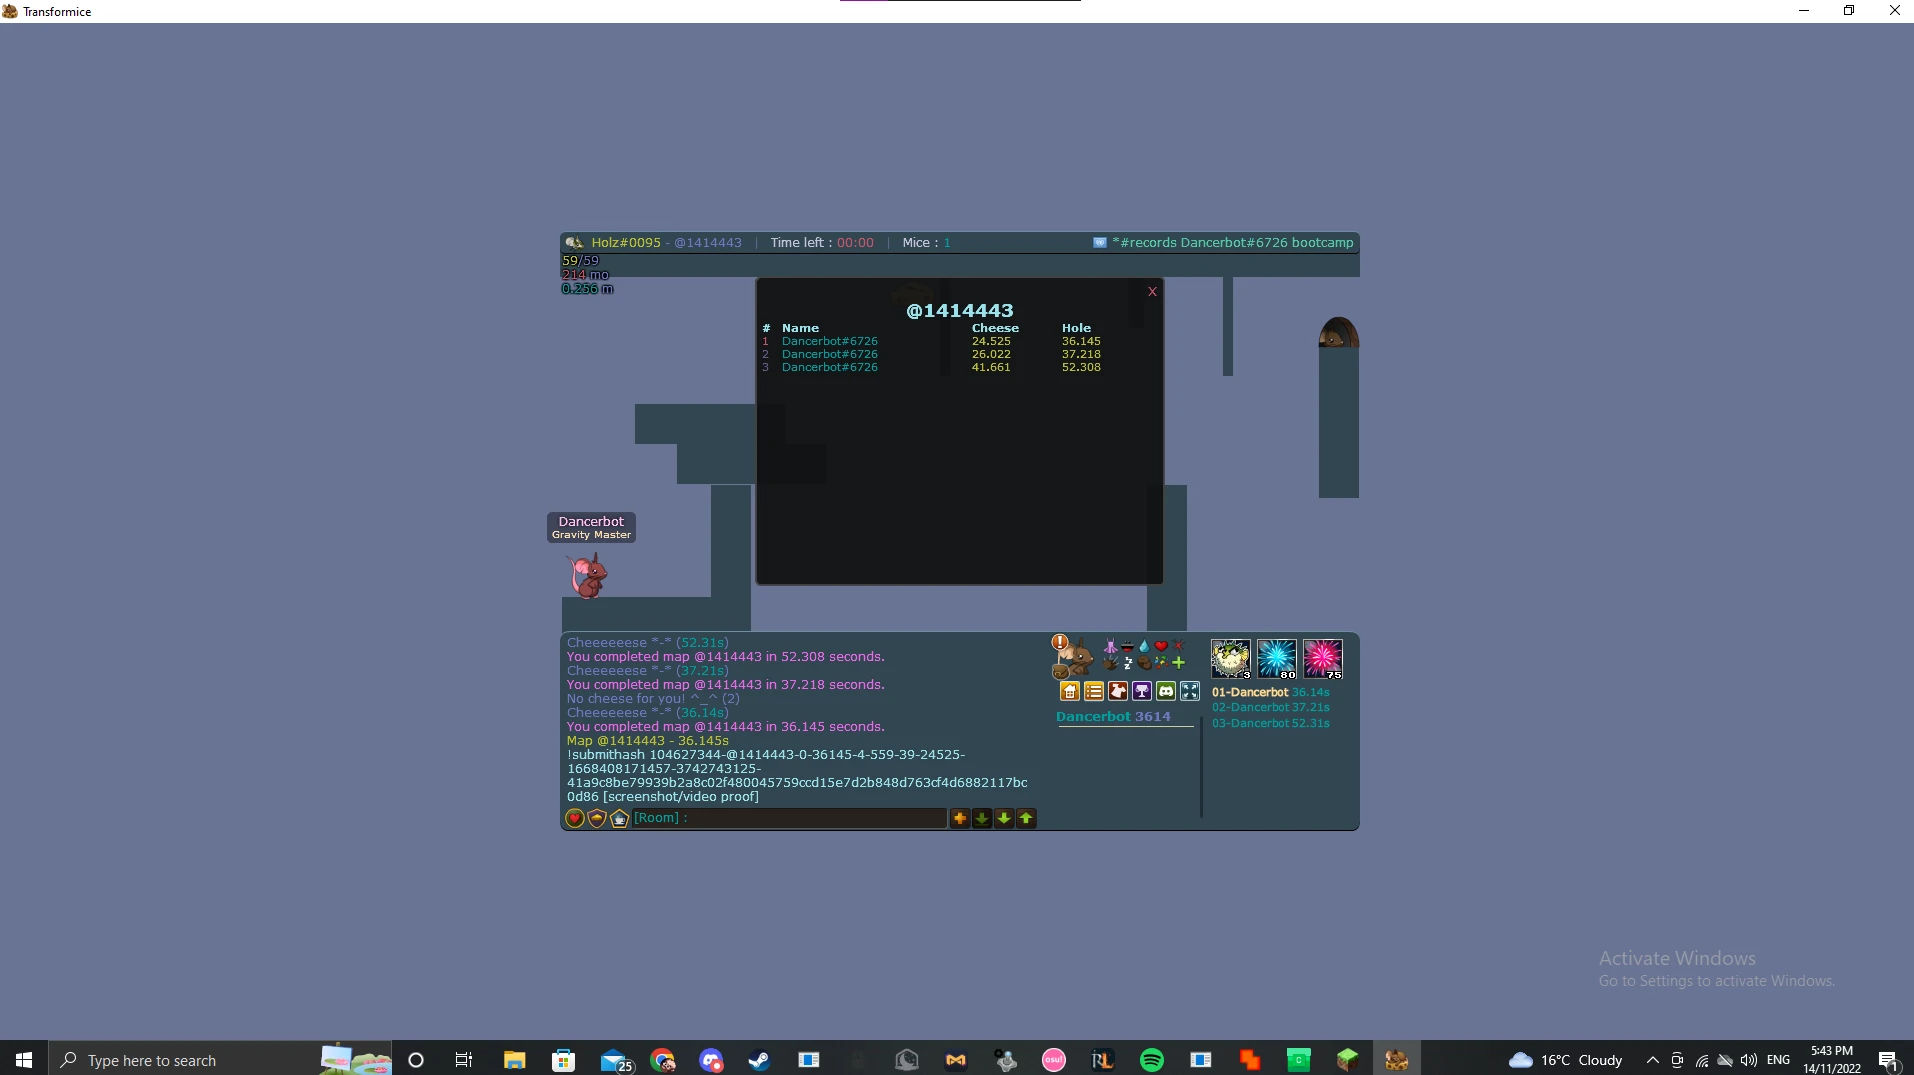Viewport: 1914px width, 1075px height.
Task: Click the mouse avatar in the emote panel
Action: click(1077, 660)
